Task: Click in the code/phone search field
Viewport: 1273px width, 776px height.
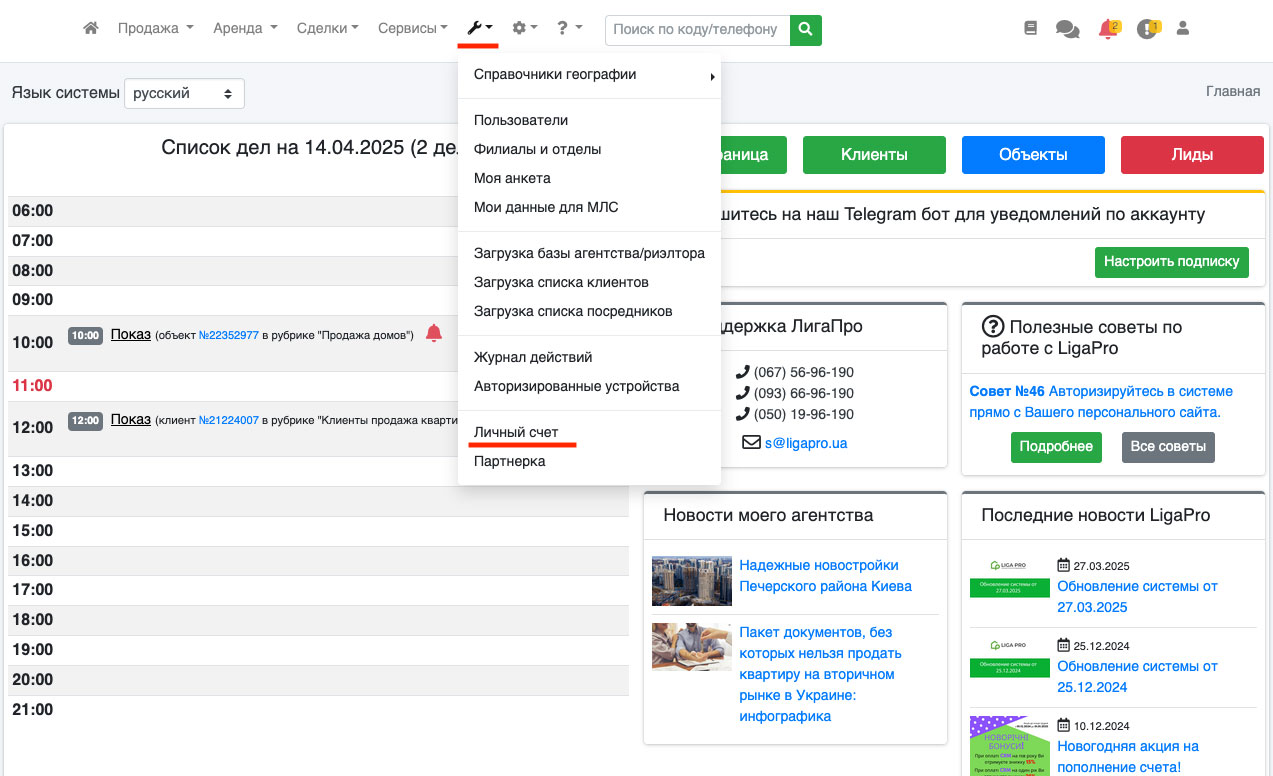Action: point(697,30)
